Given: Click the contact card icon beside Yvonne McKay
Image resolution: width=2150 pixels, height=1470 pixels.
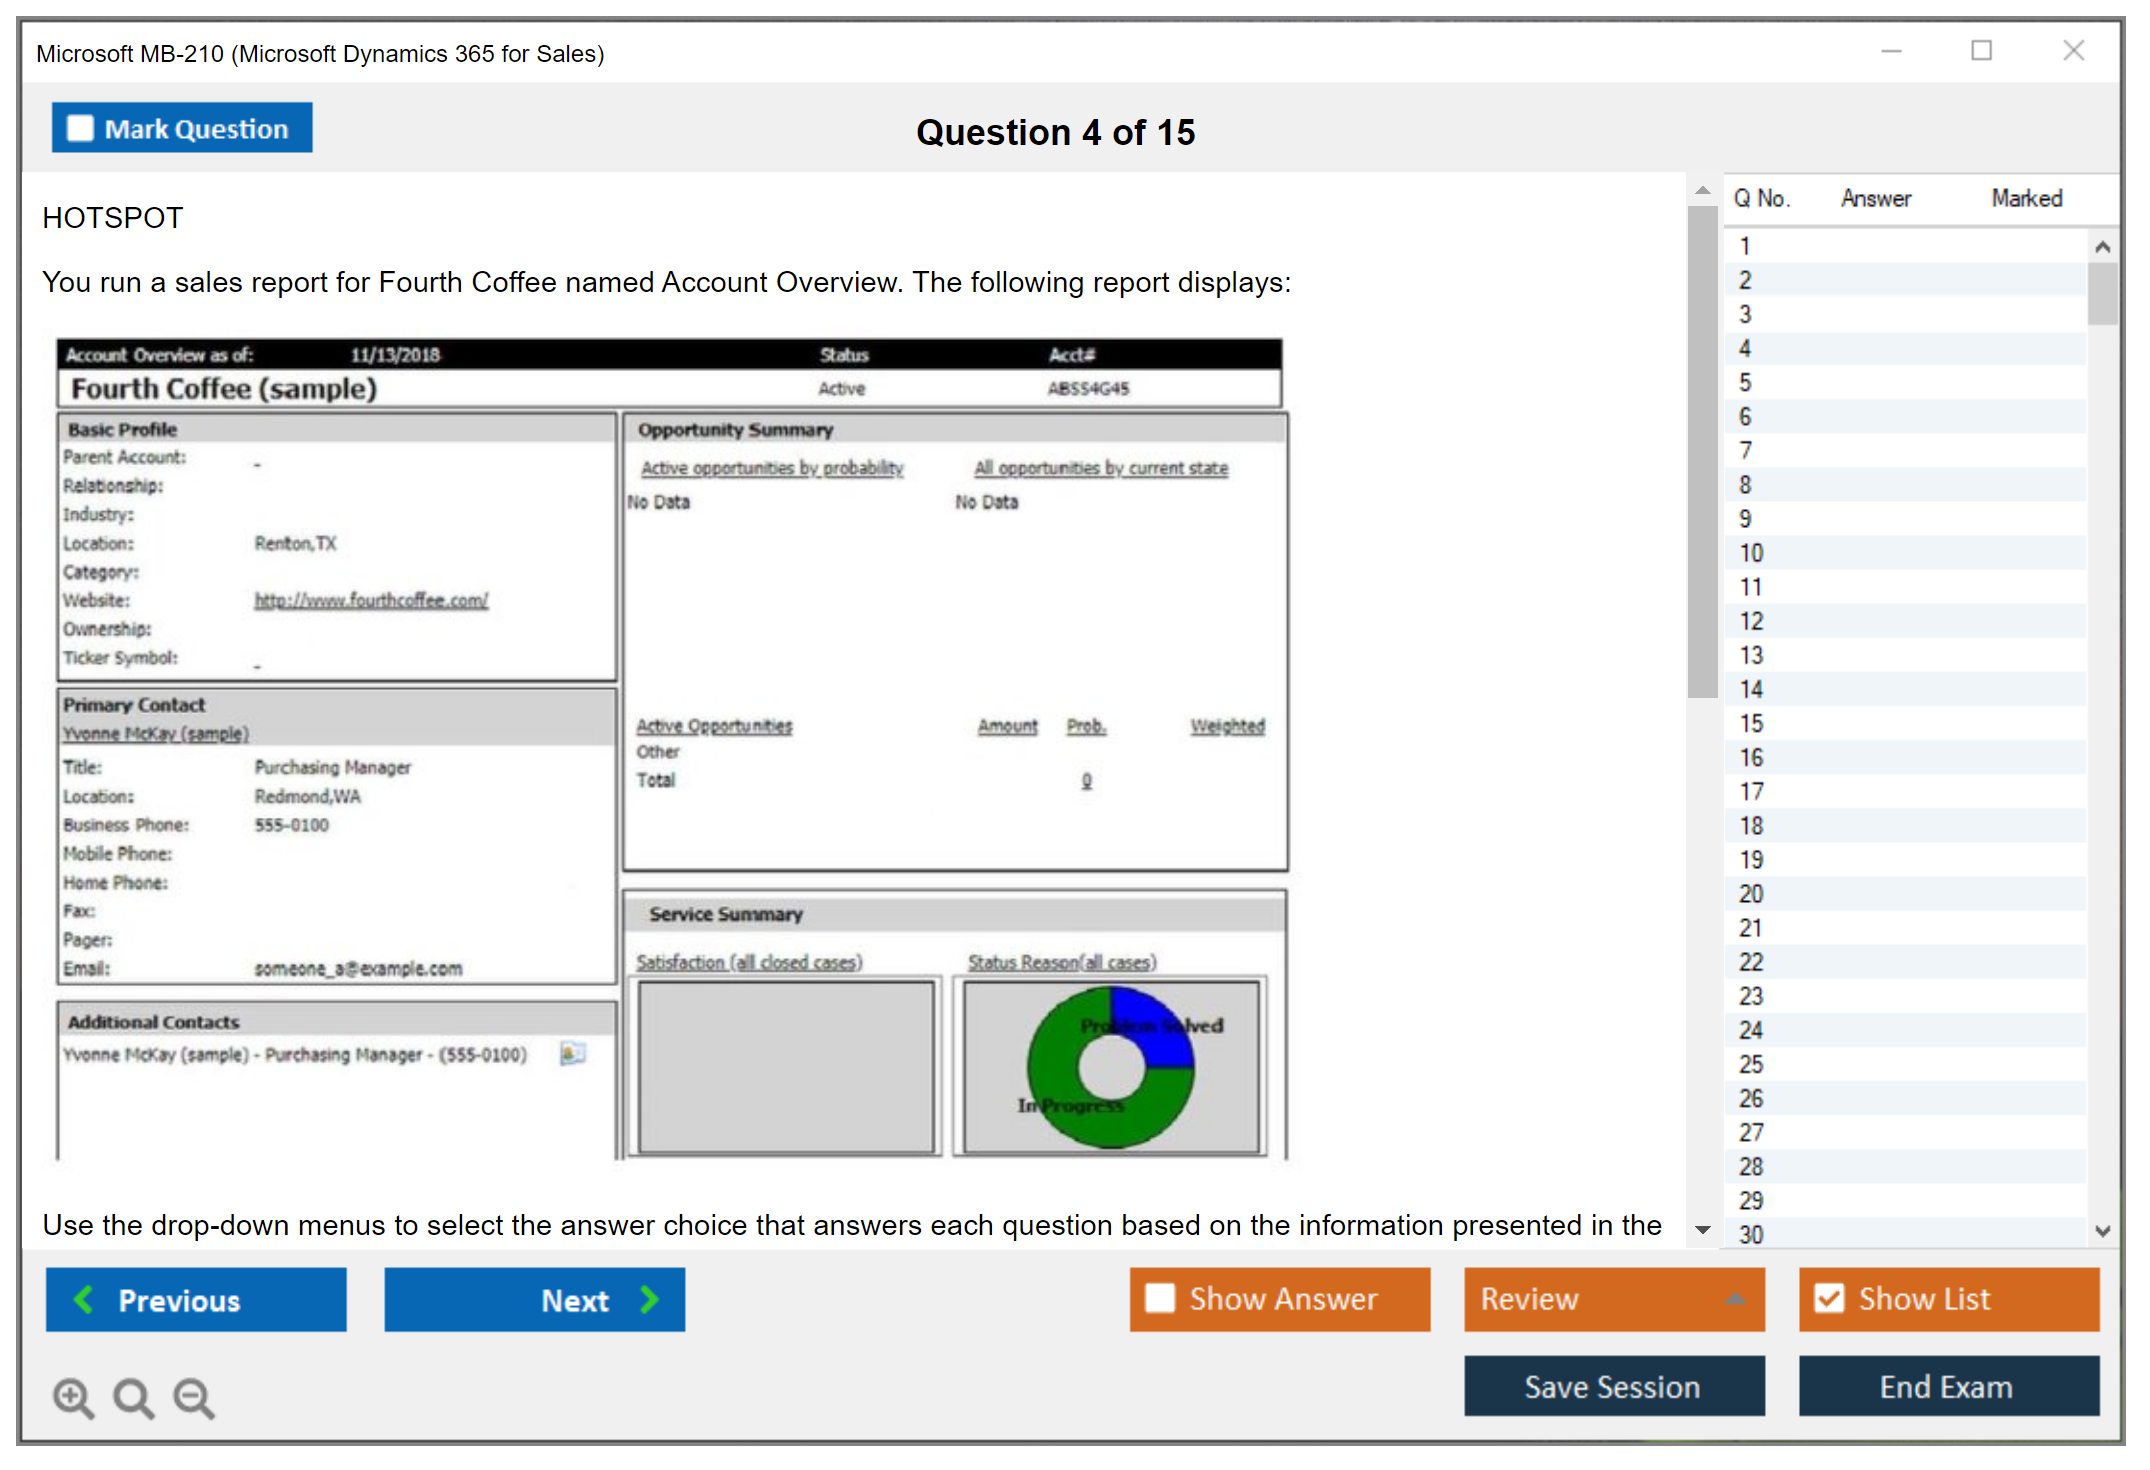Looking at the screenshot, I should click(x=572, y=1053).
